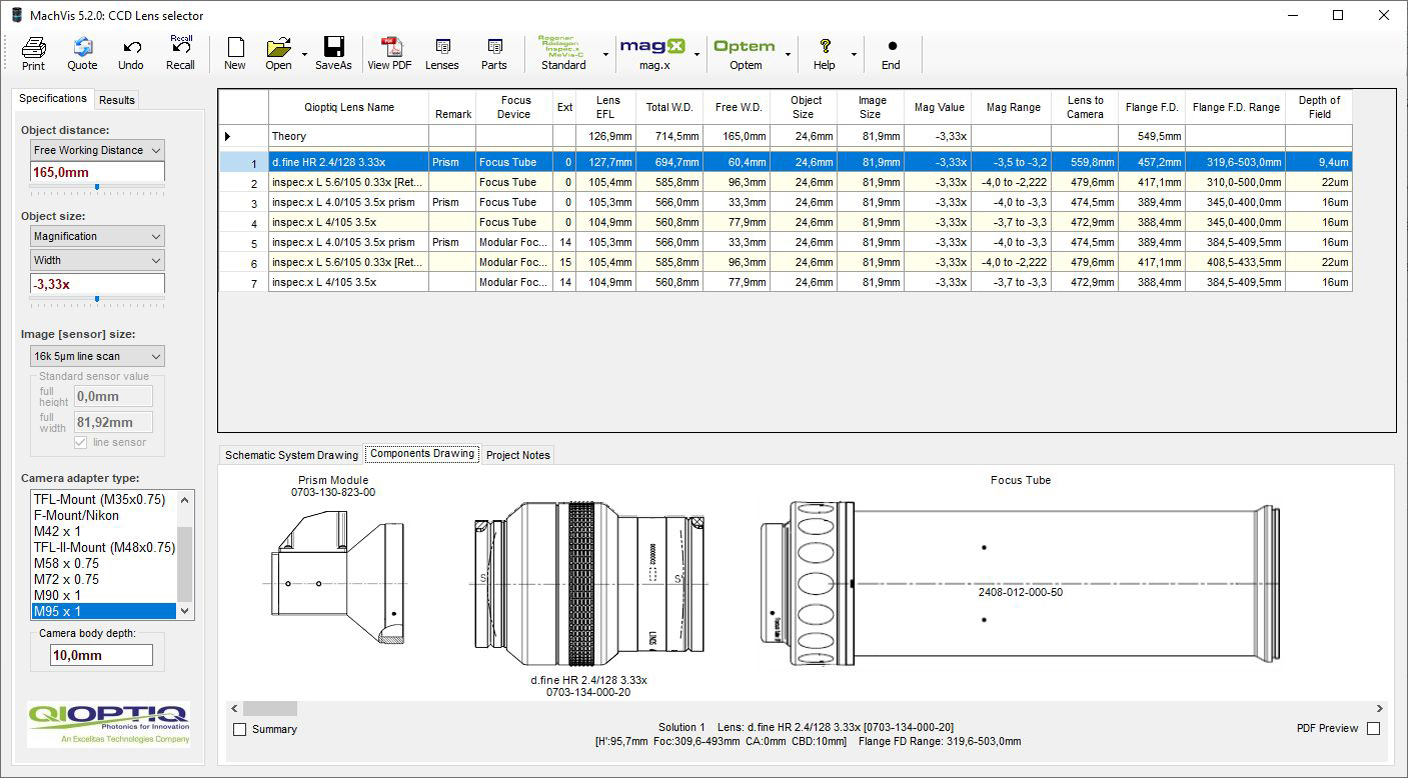1408x778 pixels.
Task: Open Free Working Distance dropdown
Action: [x=97, y=150]
